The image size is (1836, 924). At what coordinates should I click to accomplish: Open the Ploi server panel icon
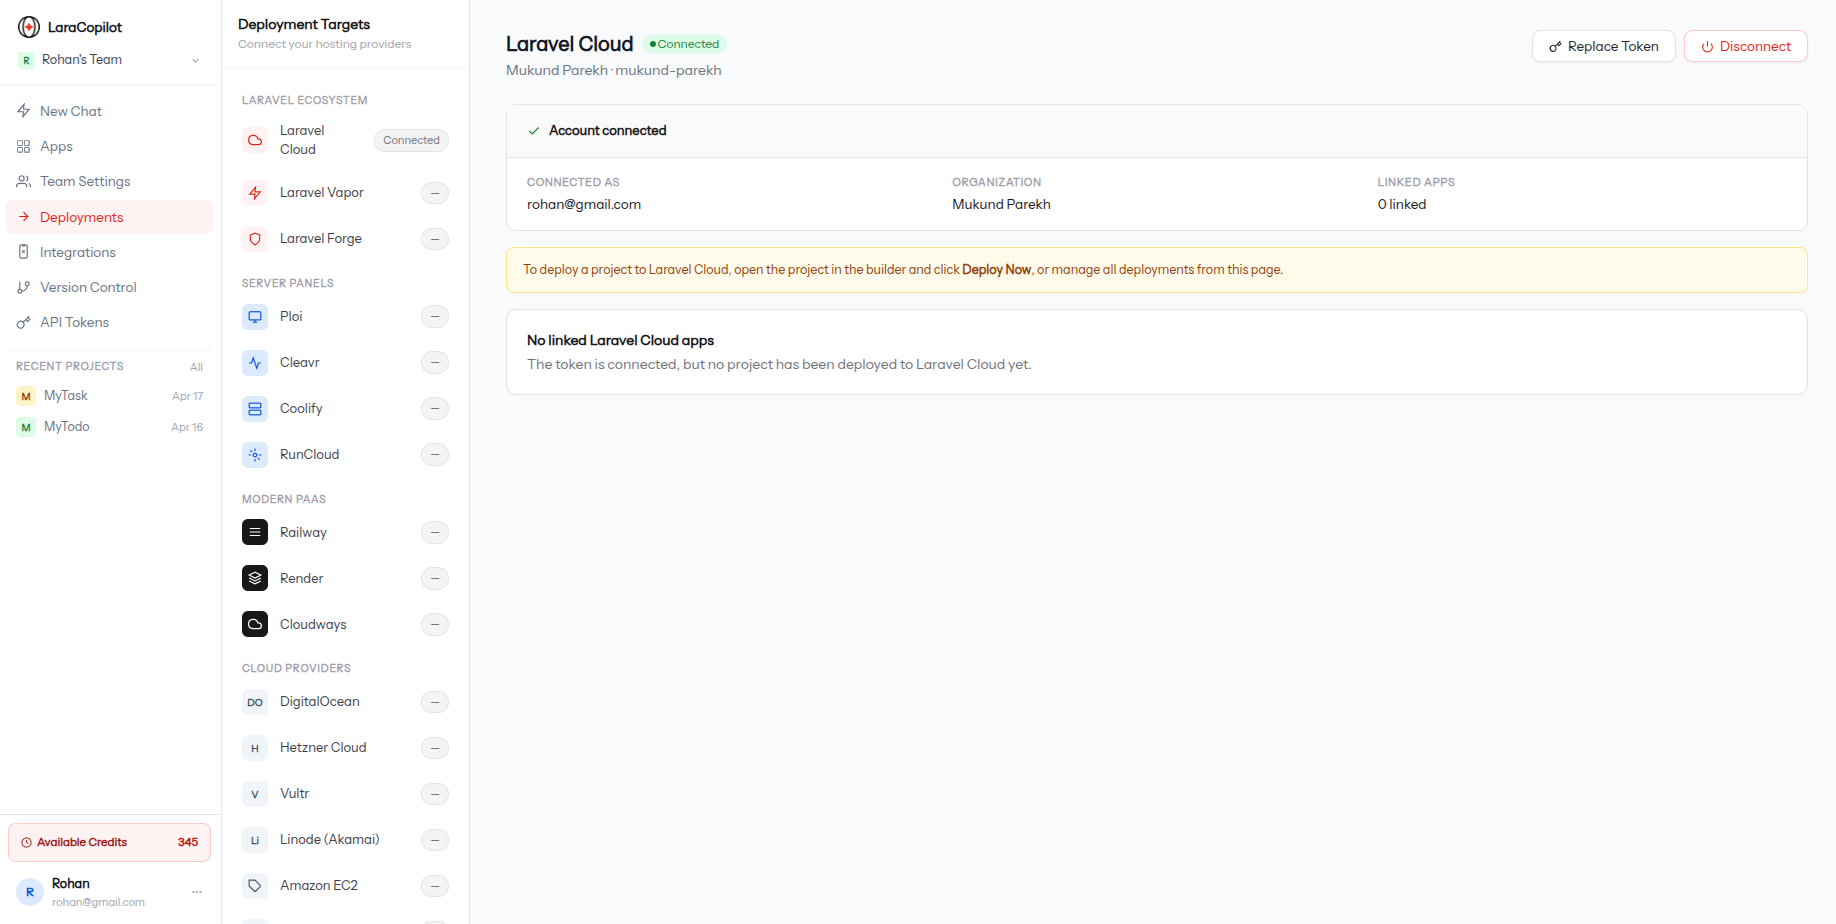pos(255,316)
